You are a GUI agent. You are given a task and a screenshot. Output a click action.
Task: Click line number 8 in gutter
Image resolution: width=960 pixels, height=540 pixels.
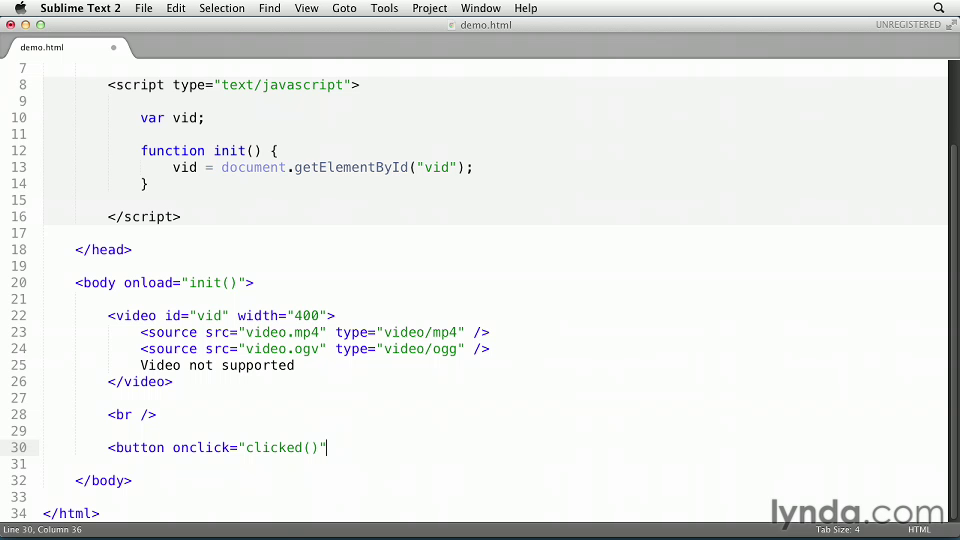pyautogui.click(x=23, y=84)
